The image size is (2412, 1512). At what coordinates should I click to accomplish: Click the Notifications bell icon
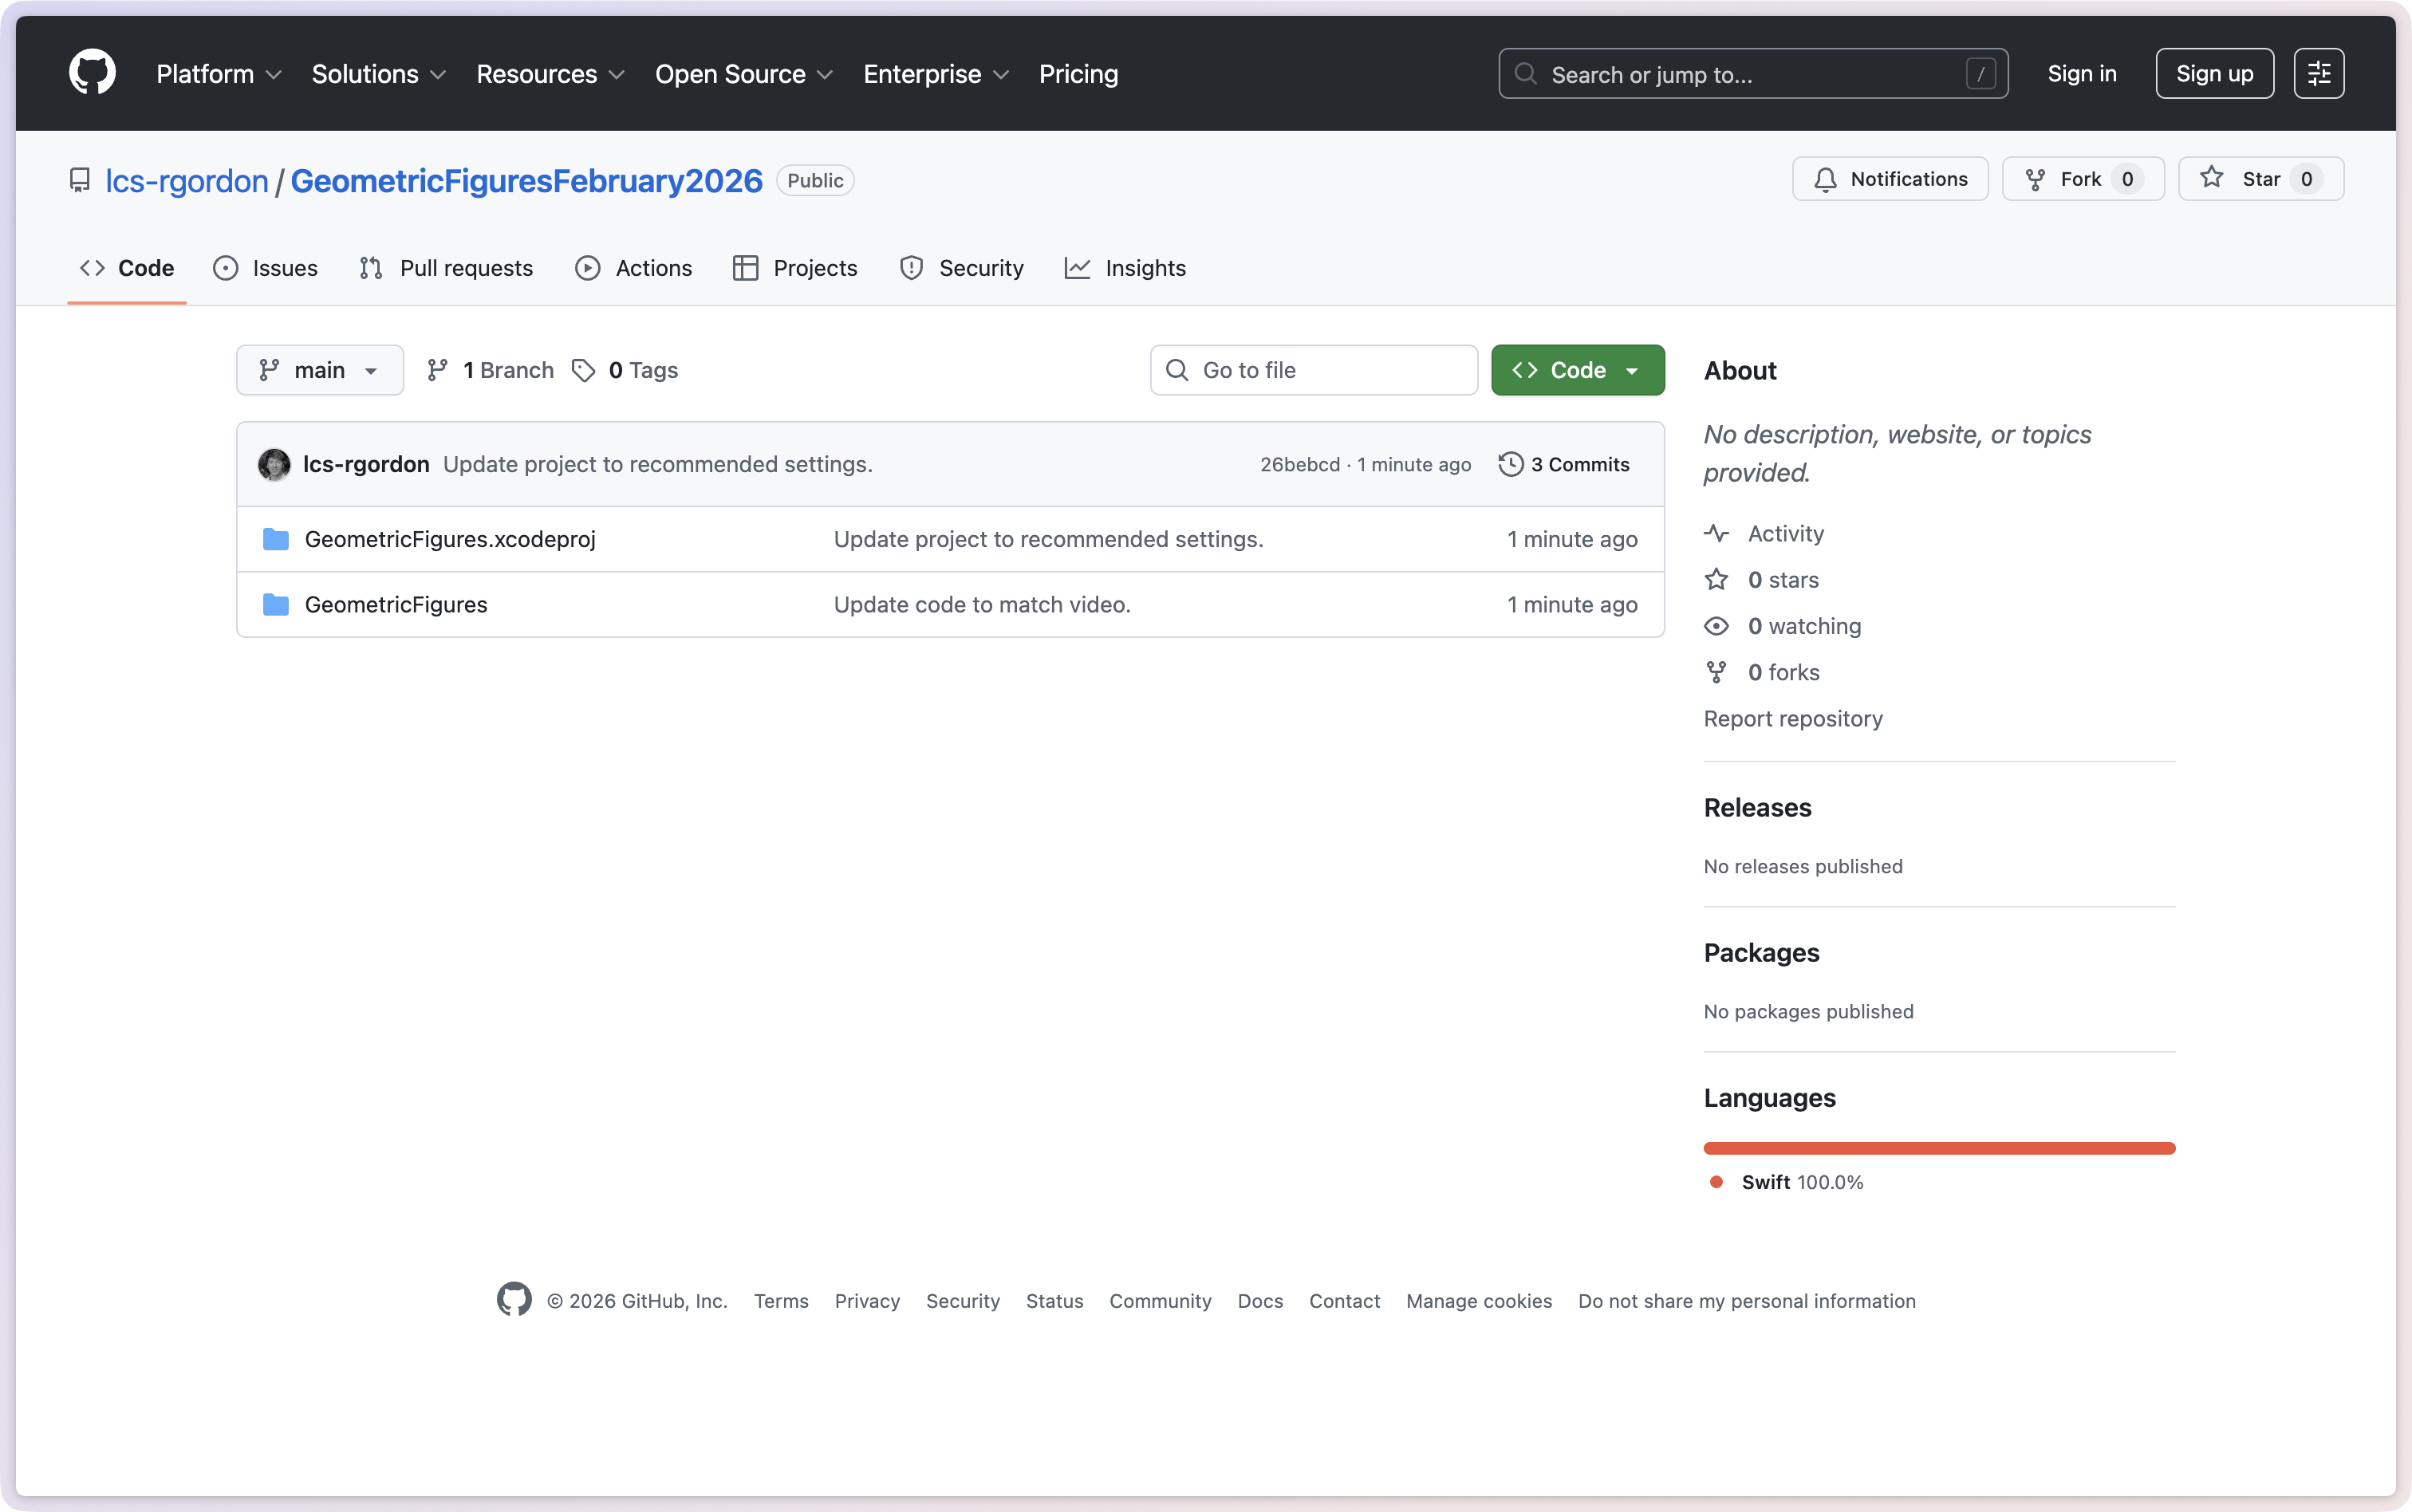[x=1825, y=179]
